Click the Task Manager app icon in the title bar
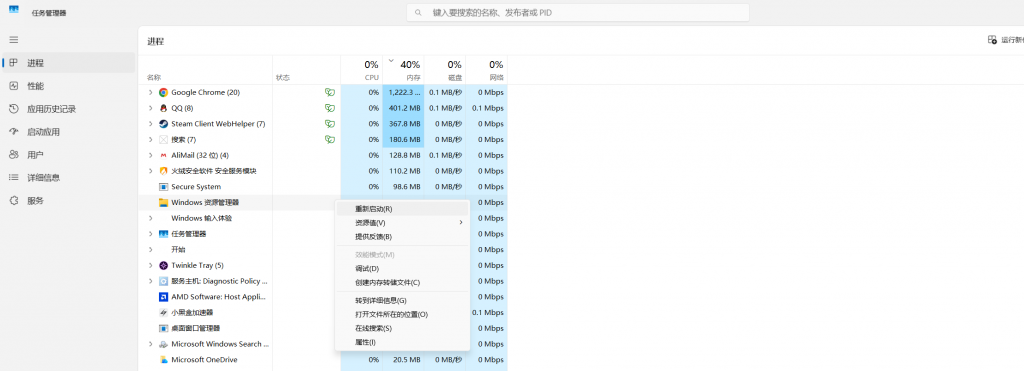1024x371 pixels. click(14, 10)
